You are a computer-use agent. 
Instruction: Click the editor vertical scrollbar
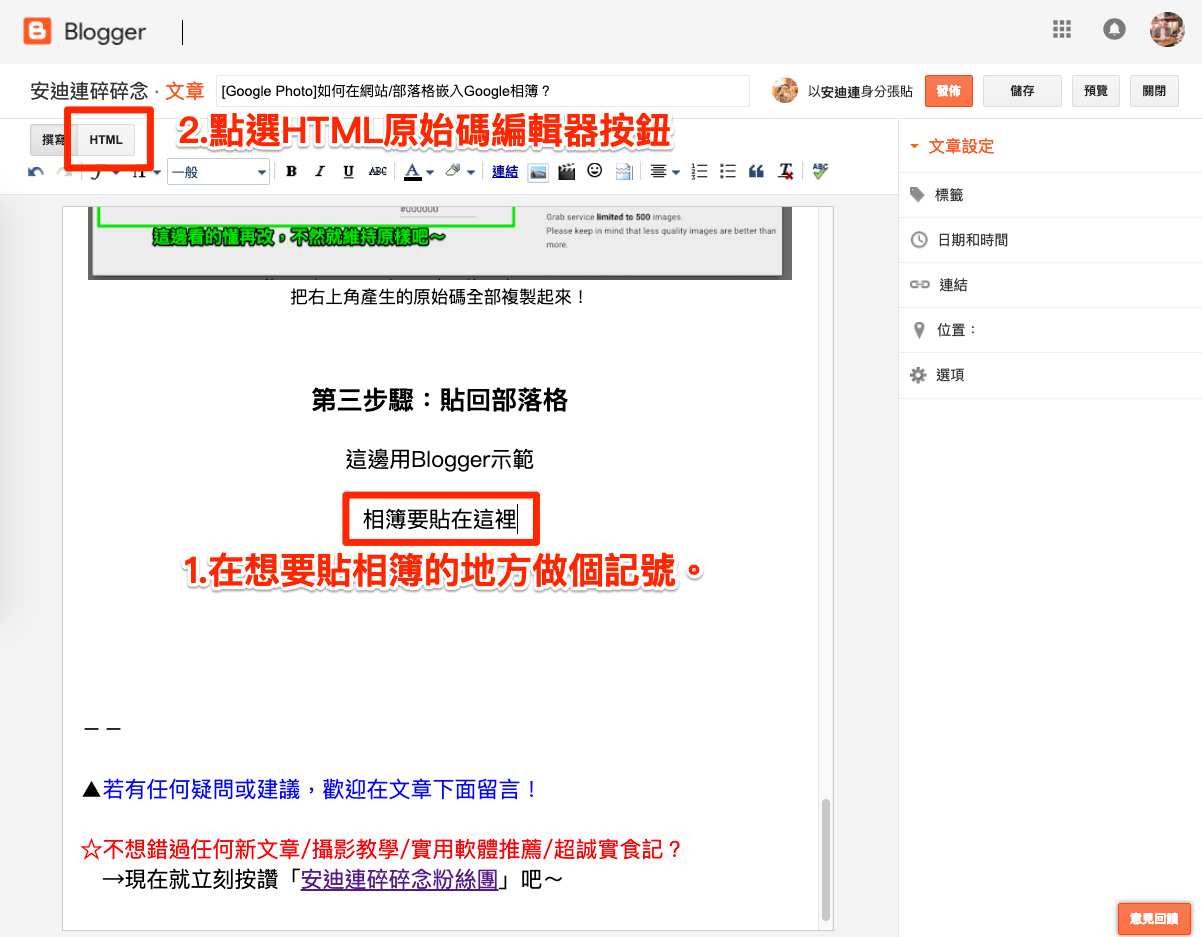point(825,858)
